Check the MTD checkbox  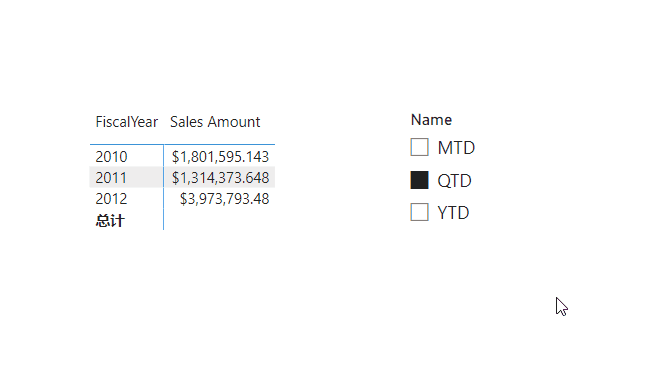pos(419,147)
